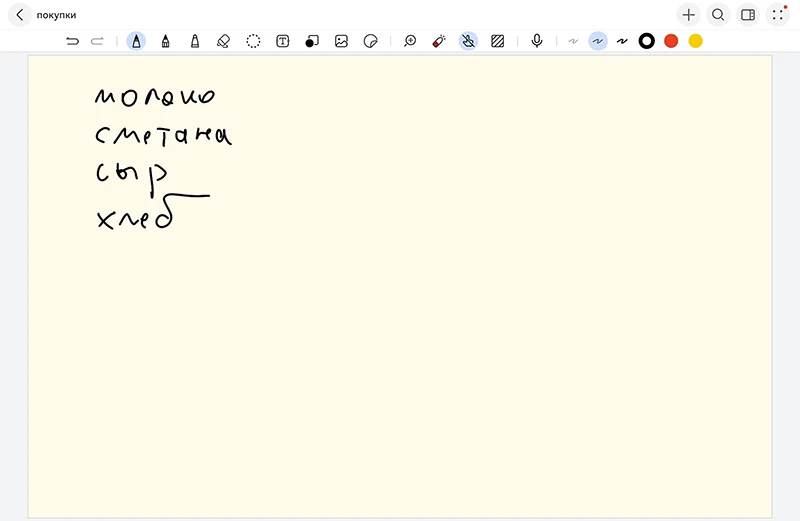Select the laser pointer tool

438,41
